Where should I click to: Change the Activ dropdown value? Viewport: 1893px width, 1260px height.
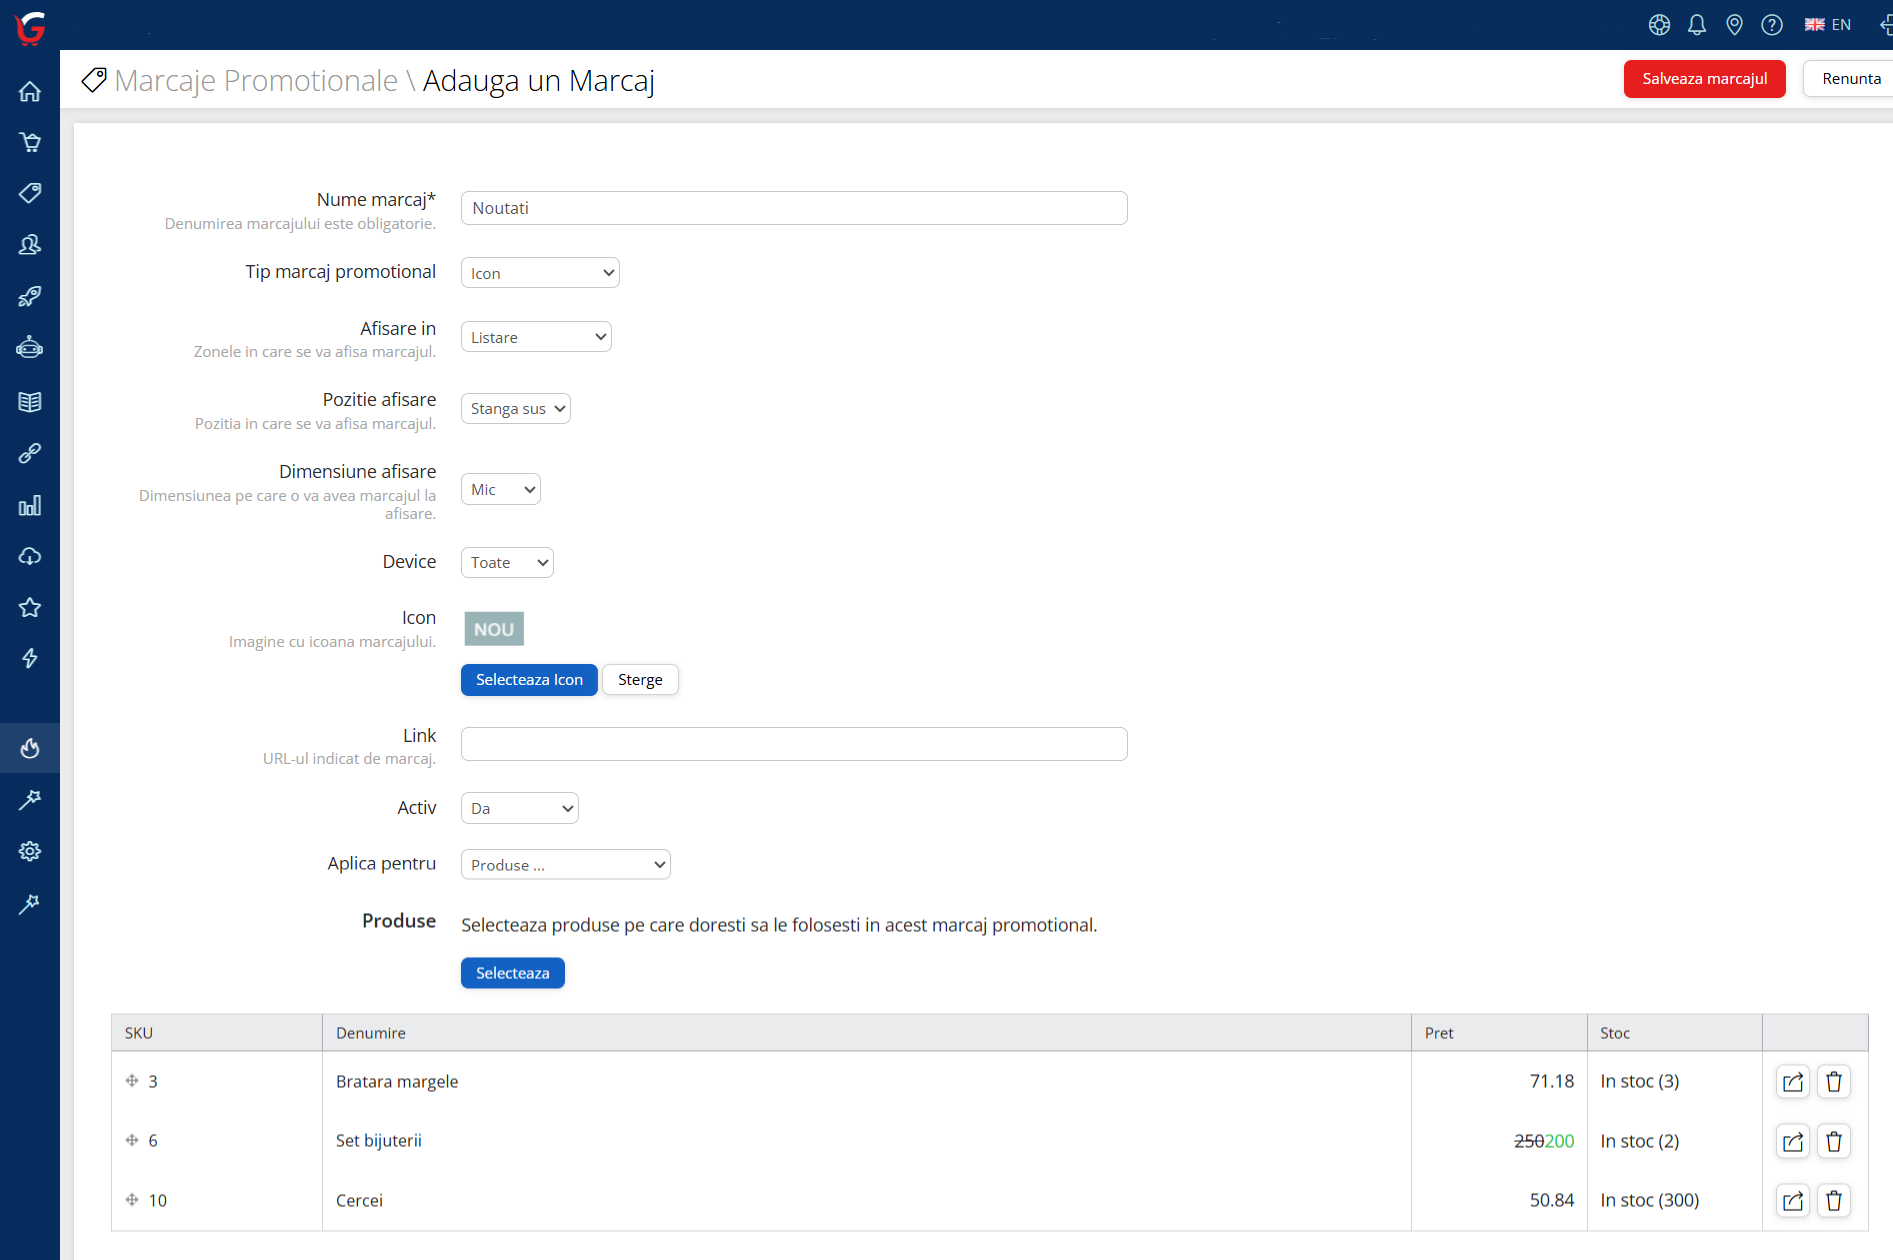(x=519, y=808)
